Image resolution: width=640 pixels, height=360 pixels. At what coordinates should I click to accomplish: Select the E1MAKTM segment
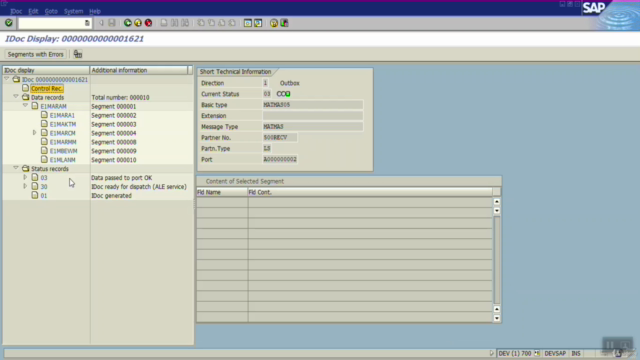tap(62, 124)
